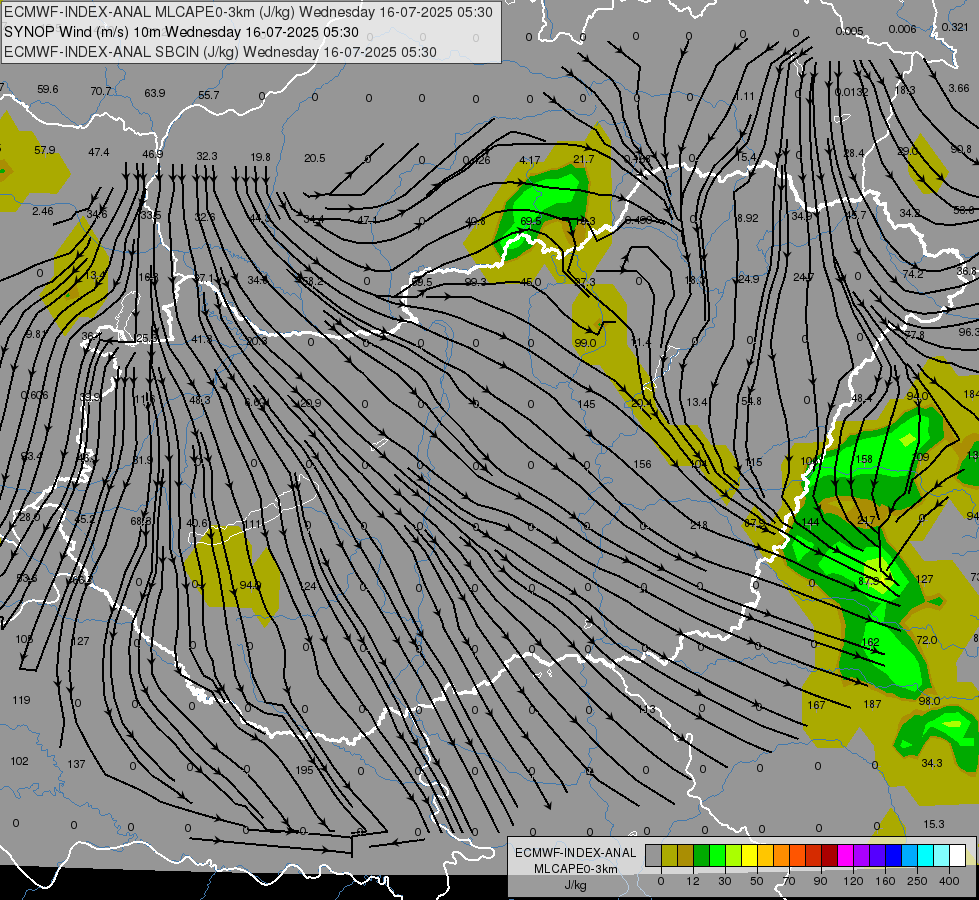
Task: Select the SBCIN title line in the header
Action: pos(220,52)
